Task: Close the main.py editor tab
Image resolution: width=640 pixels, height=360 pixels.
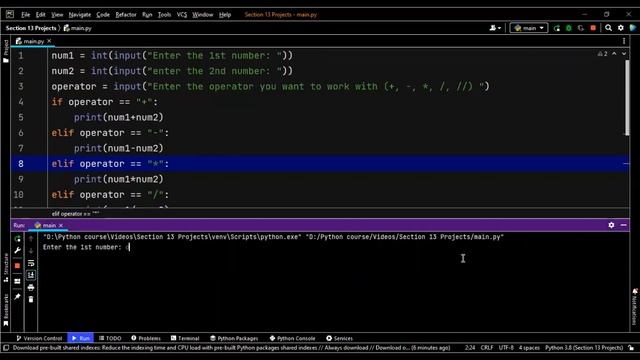Action: point(49,41)
